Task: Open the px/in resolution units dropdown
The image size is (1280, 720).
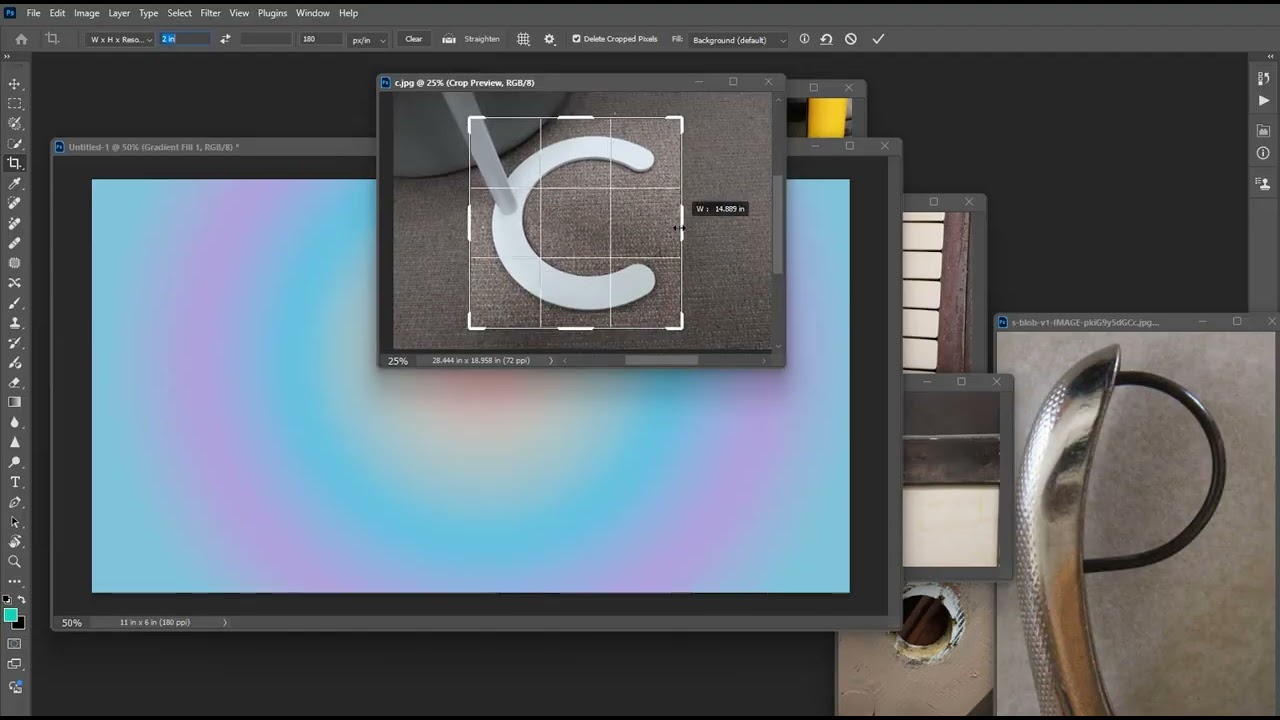Action: (x=368, y=39)
